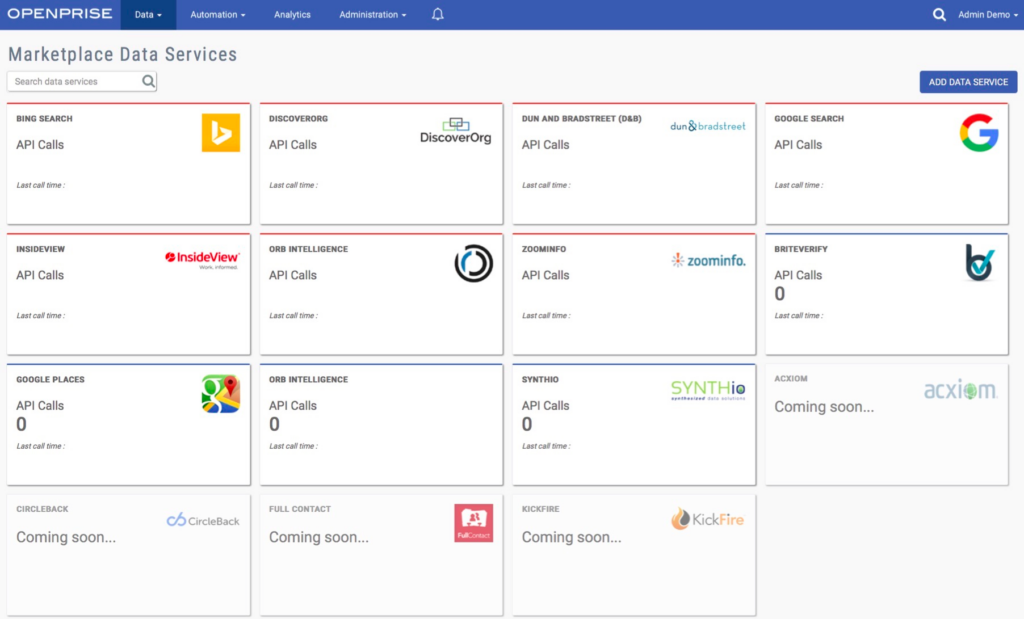1024x619 pixels.
Task: Open the notifications bell
Action: [x=437, y=14]
